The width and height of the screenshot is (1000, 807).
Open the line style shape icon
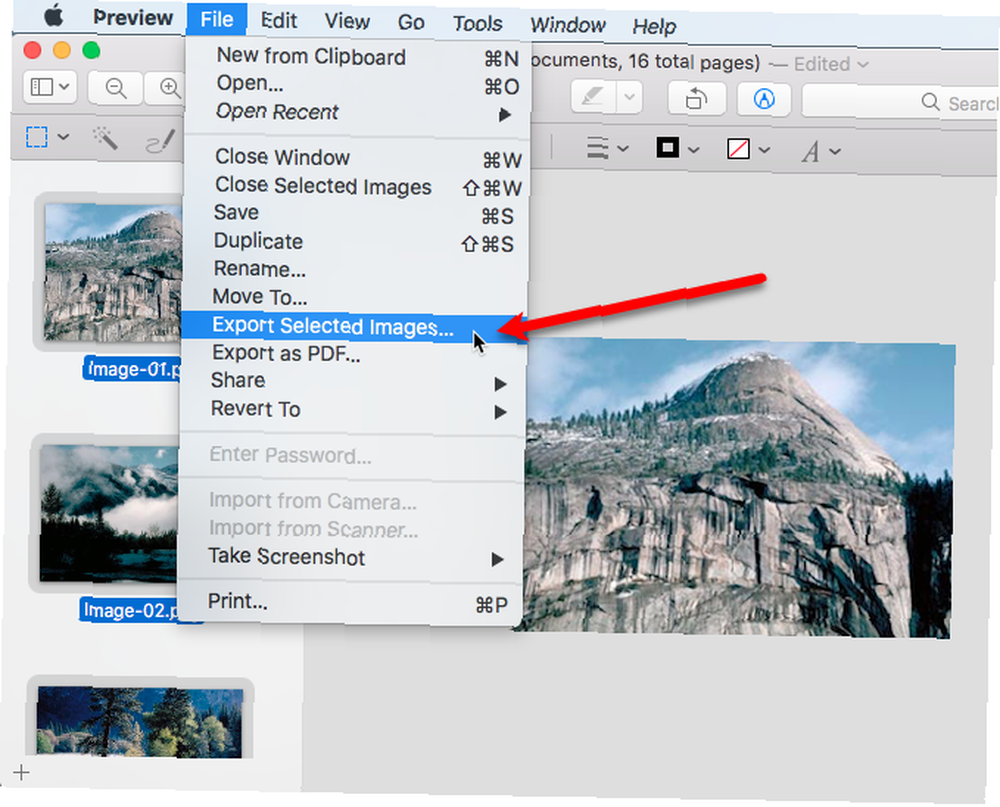coord(597,148)
